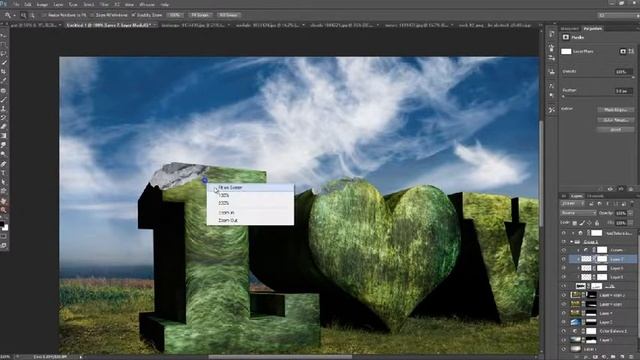Image resolution: width=640 pixels, height=360 pixels.
Task: Select the Horizontal Type tool
Action: [4, 173]
